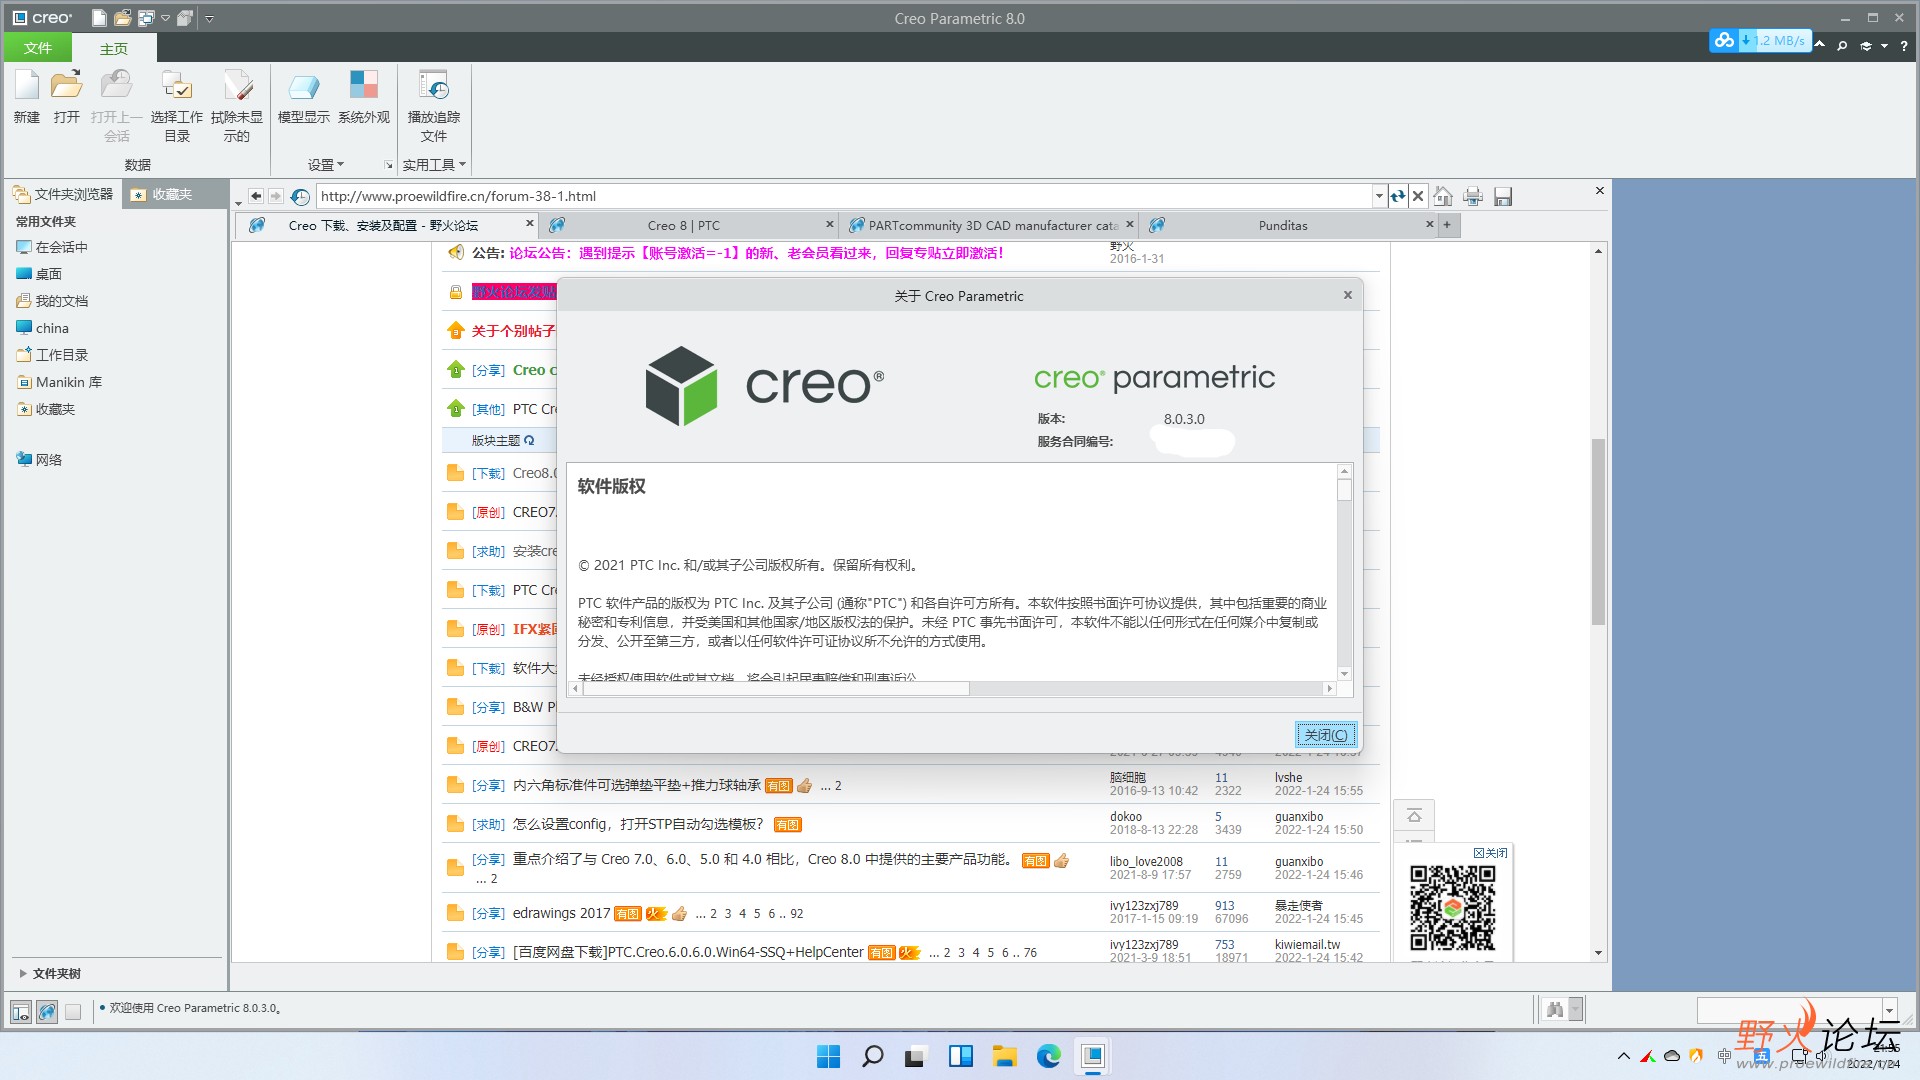
Task: Expand 设置 group dropdown
Action: [x=326, y=164]
